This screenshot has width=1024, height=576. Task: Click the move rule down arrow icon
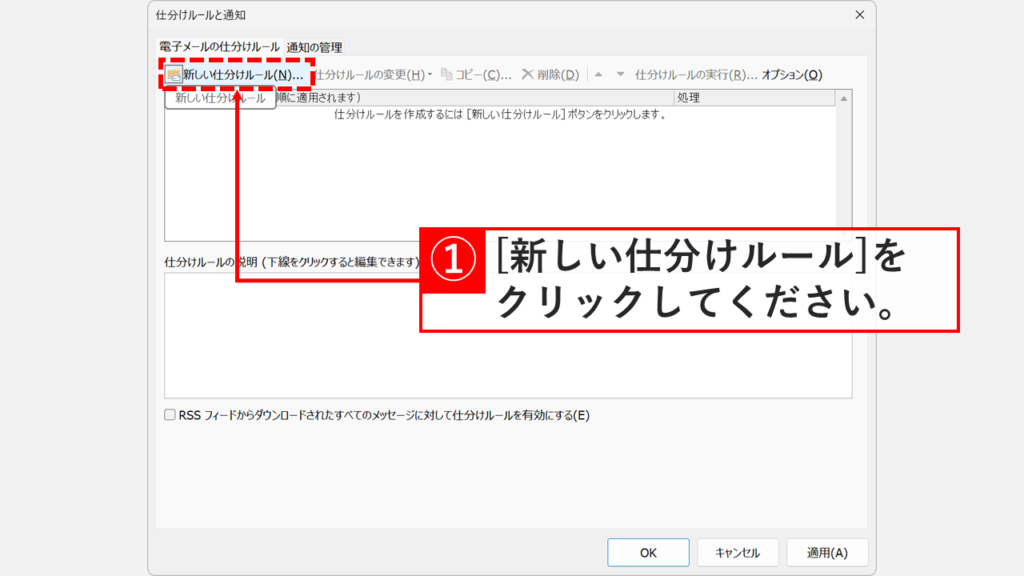[x=619, y=73]
